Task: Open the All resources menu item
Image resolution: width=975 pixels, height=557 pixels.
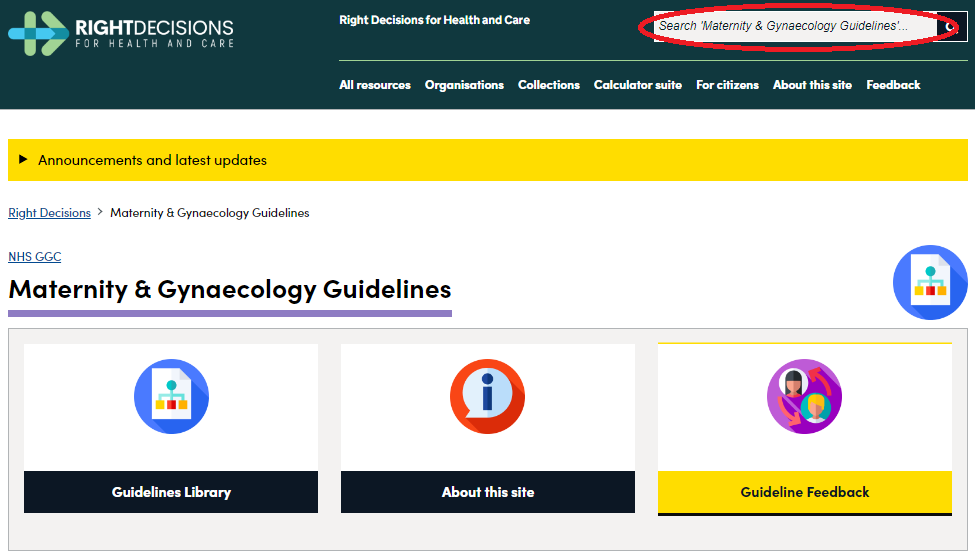Action: [x=375, y=85]
